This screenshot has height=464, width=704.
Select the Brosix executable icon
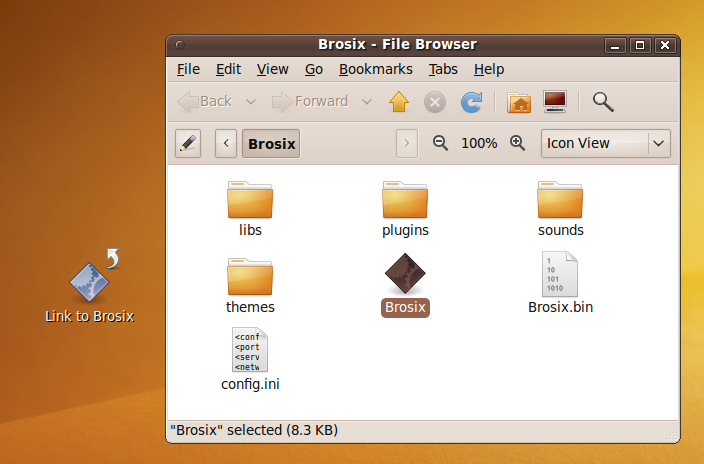(405, 285)
